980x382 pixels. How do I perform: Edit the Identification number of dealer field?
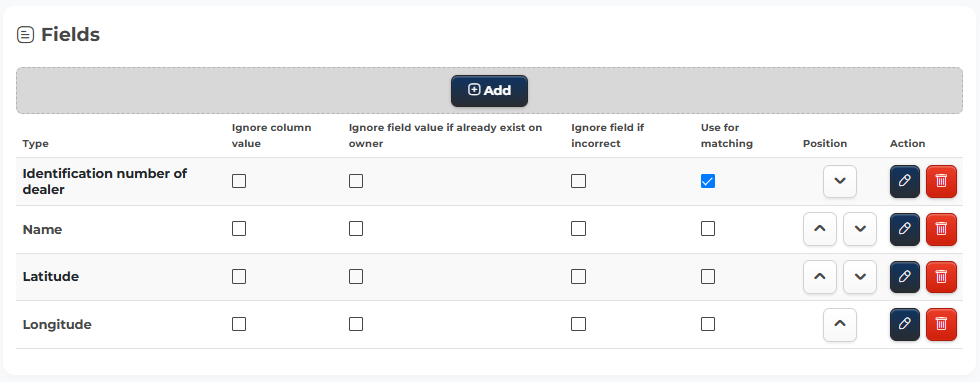tap(904, 181)
